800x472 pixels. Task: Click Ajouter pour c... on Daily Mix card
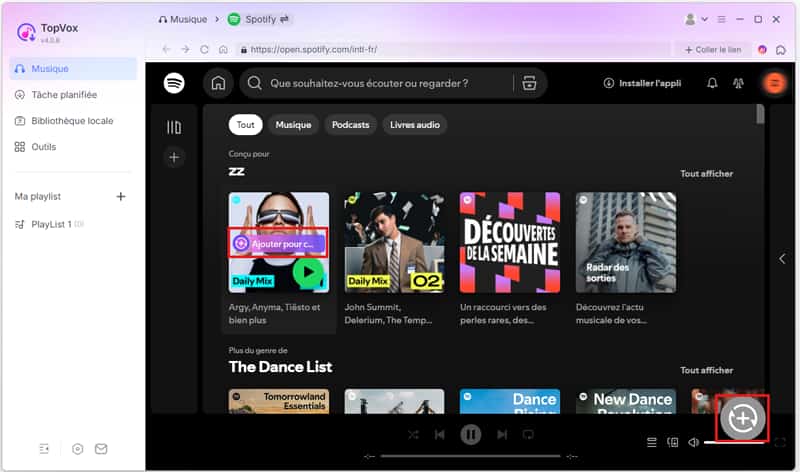click(x=278, y=243)
